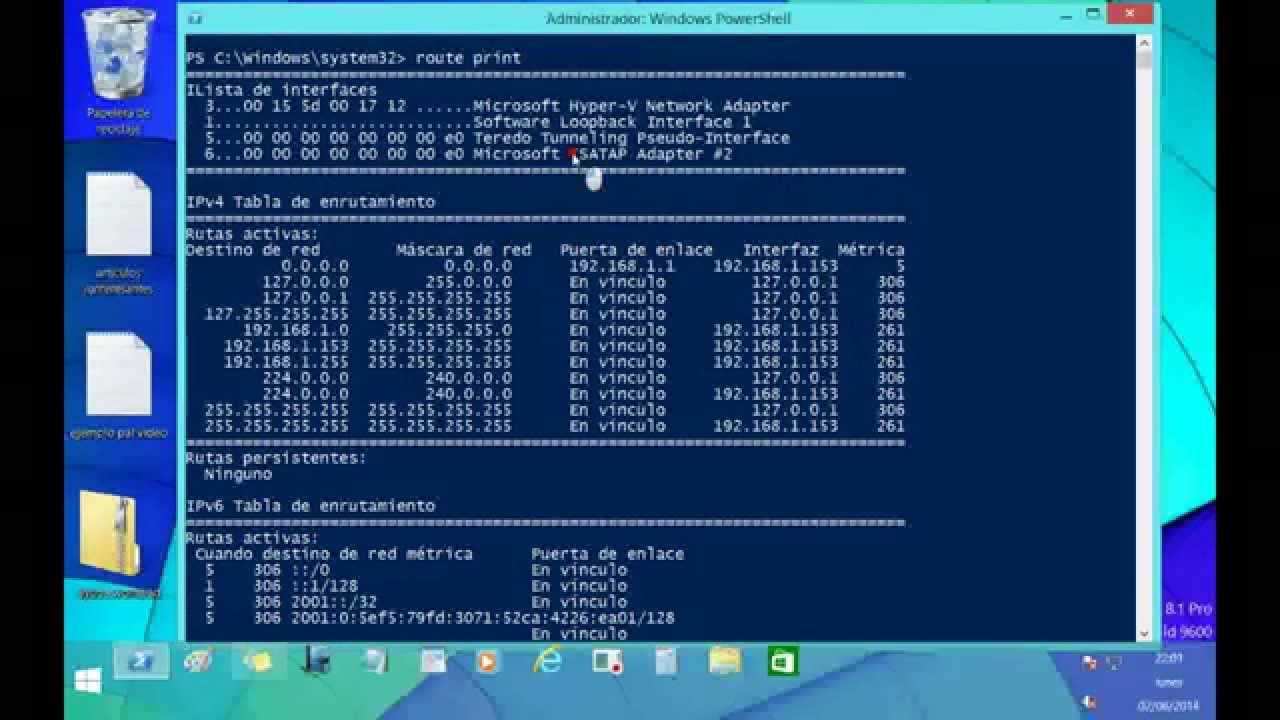Close the PowerShell window
This screenshot has height=720, width=1280.
point(1131,14)
